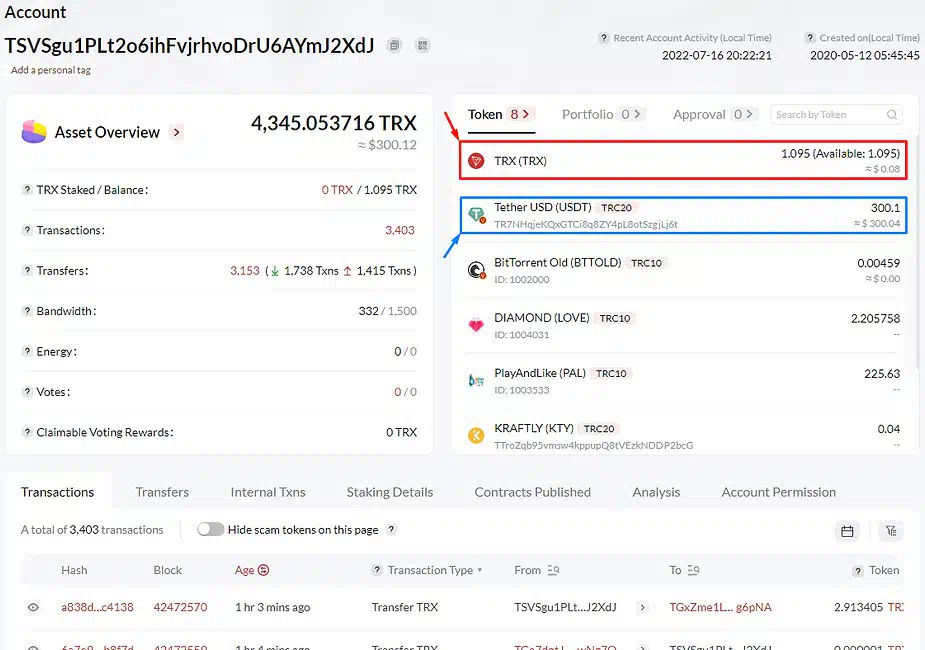
Task: Open the transaction filter icon
Action: [891, 531]
